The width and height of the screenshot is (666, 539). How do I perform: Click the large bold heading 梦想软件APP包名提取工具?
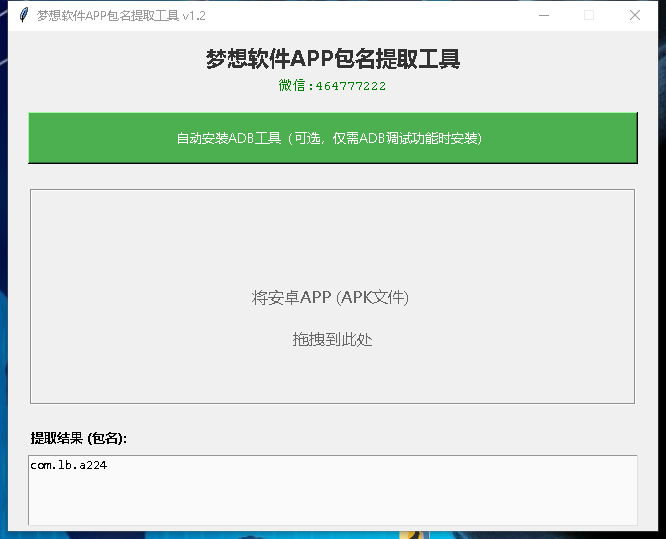coord(332,59)
